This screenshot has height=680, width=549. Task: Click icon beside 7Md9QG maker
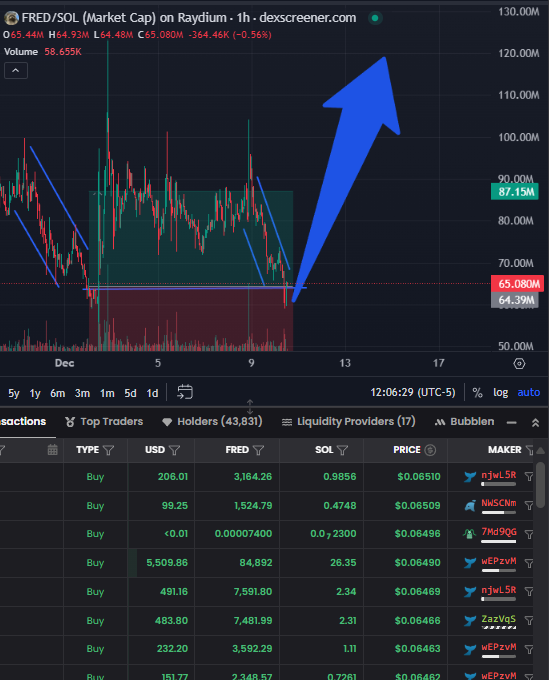point(469,534)
